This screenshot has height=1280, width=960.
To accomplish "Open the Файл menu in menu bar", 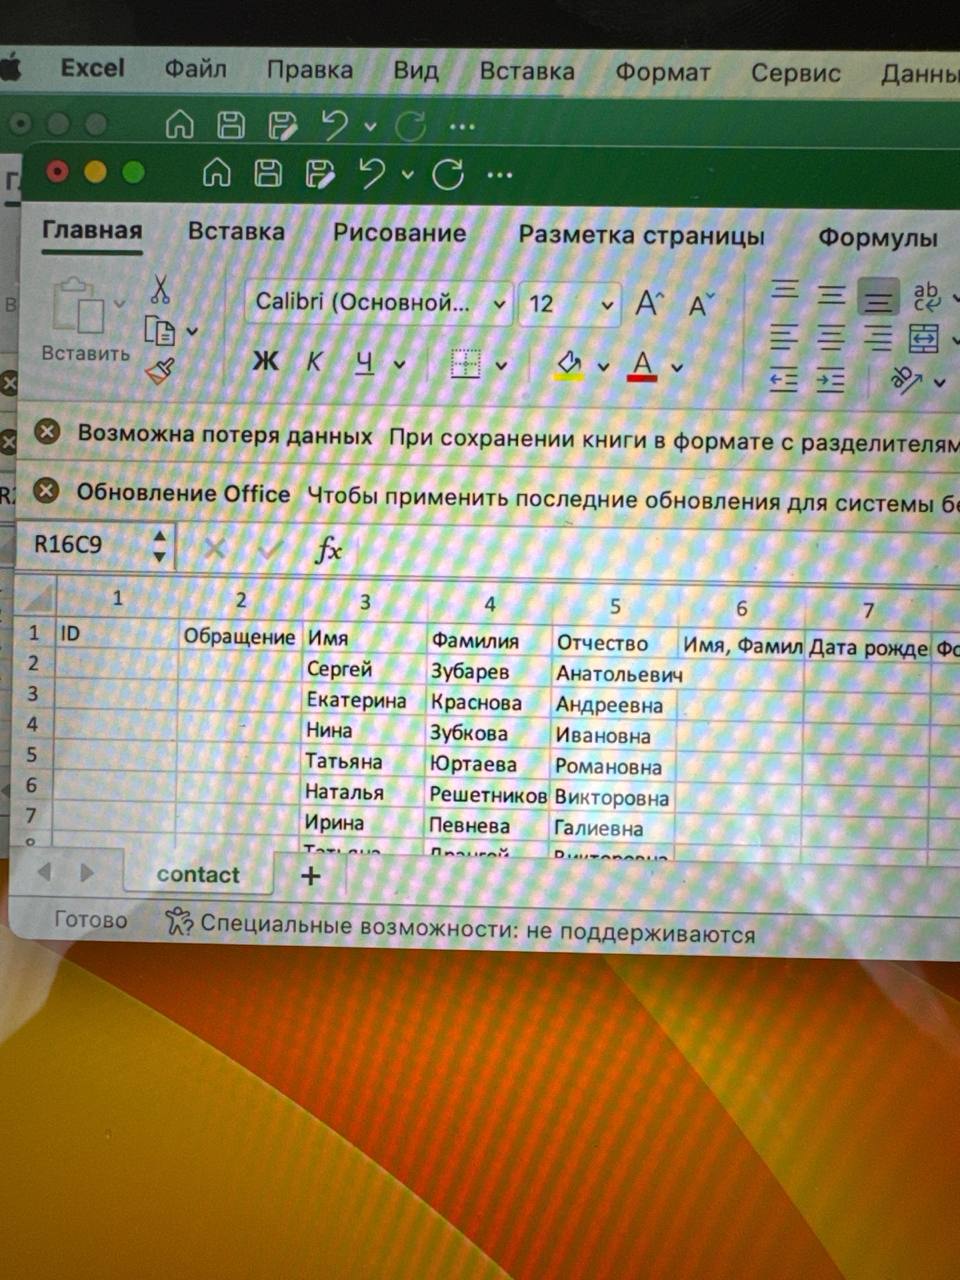I will coord(195,69).
